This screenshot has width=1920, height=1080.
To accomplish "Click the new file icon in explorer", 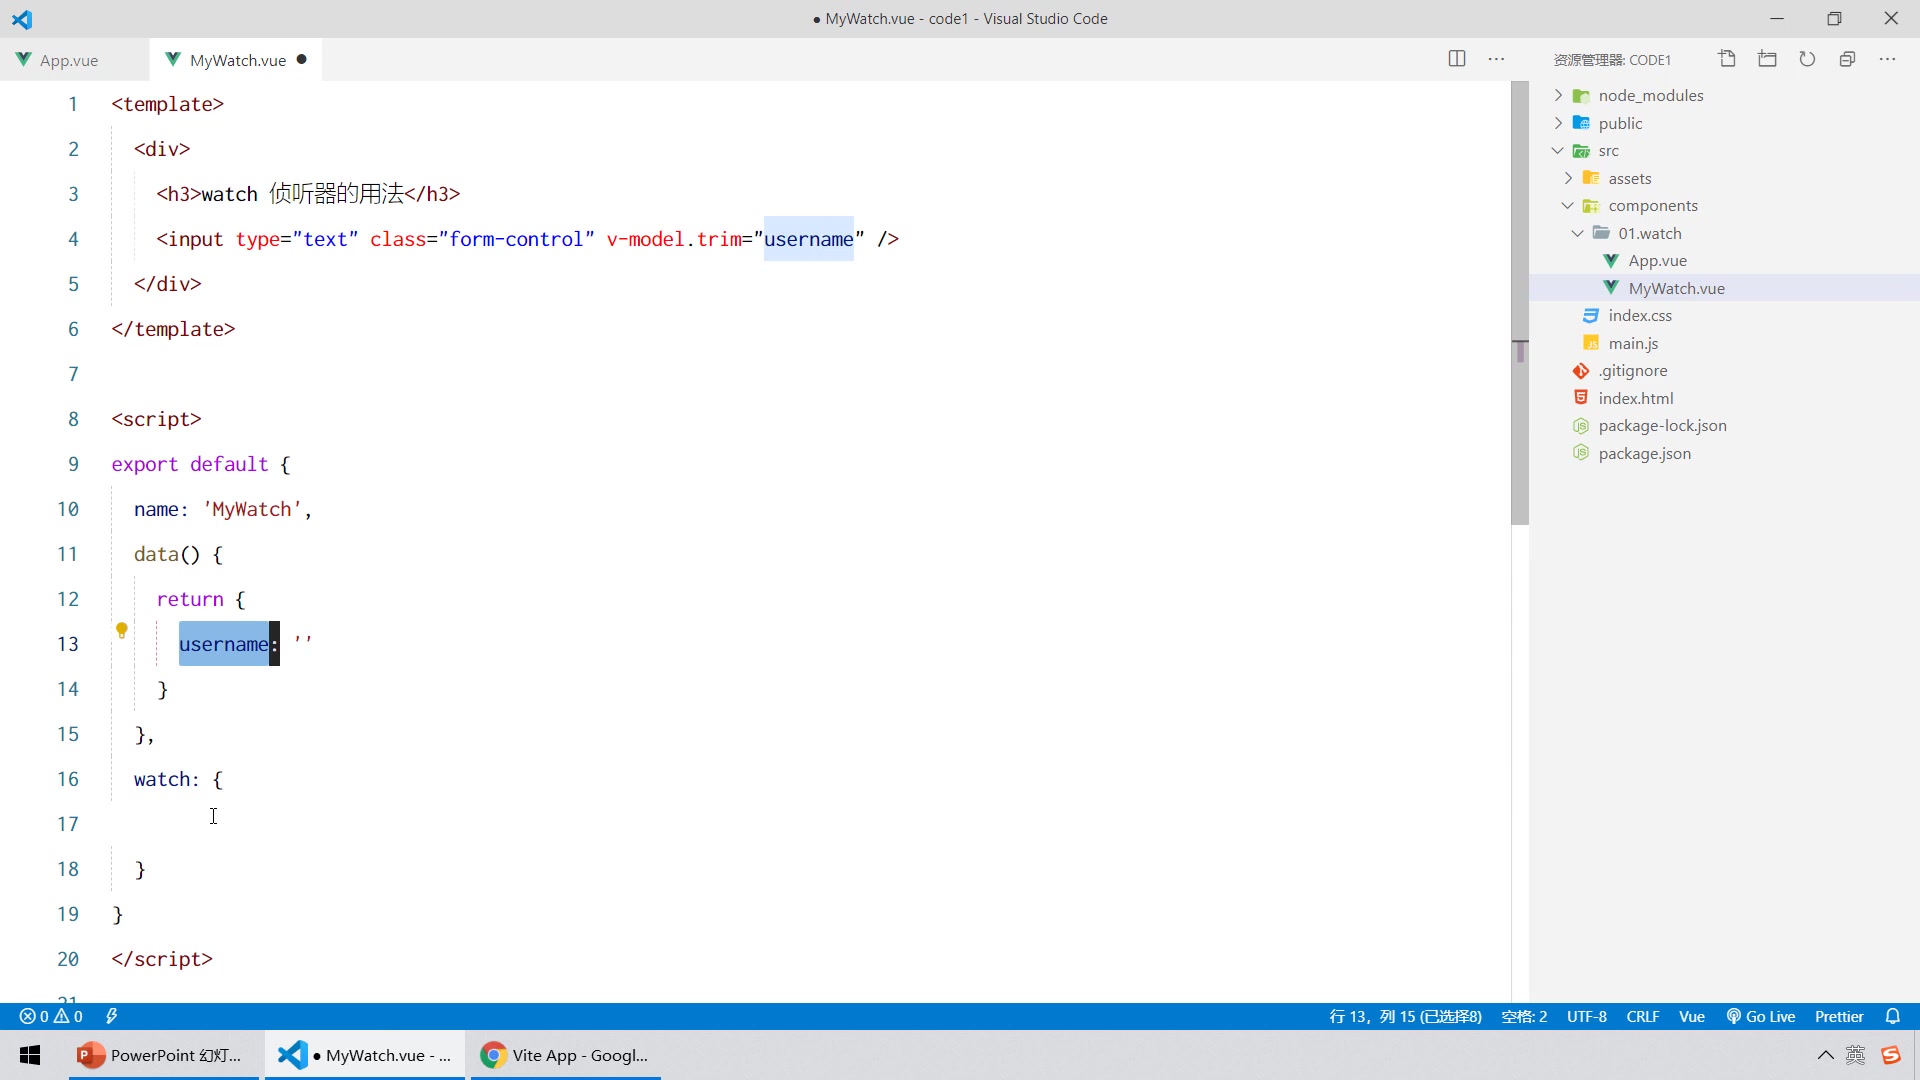I will 1727,59.
